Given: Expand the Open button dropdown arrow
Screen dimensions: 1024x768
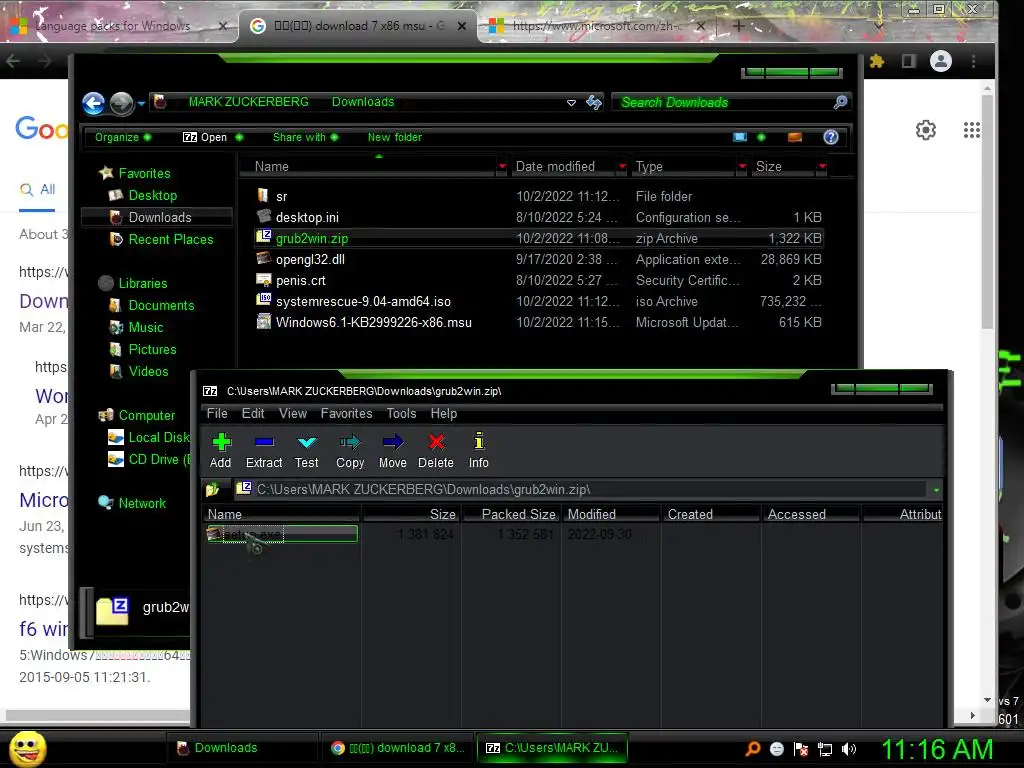Looking at the screenshot, I should click(239, 137).
